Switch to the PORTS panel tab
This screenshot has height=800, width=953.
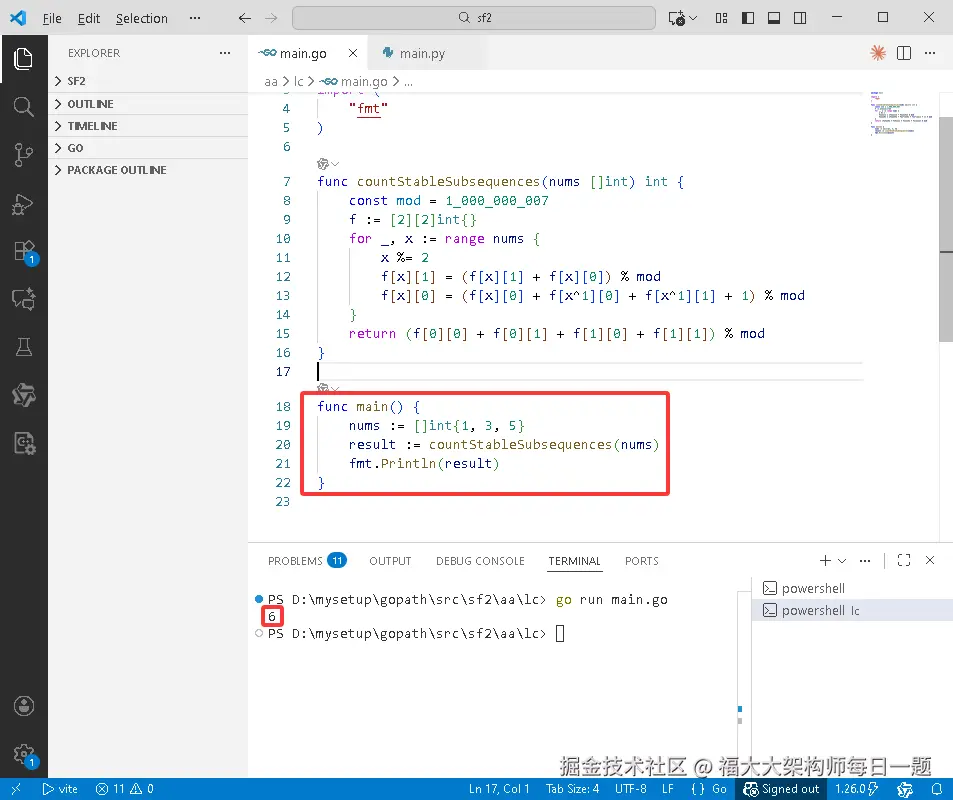(x=641, y=560)
